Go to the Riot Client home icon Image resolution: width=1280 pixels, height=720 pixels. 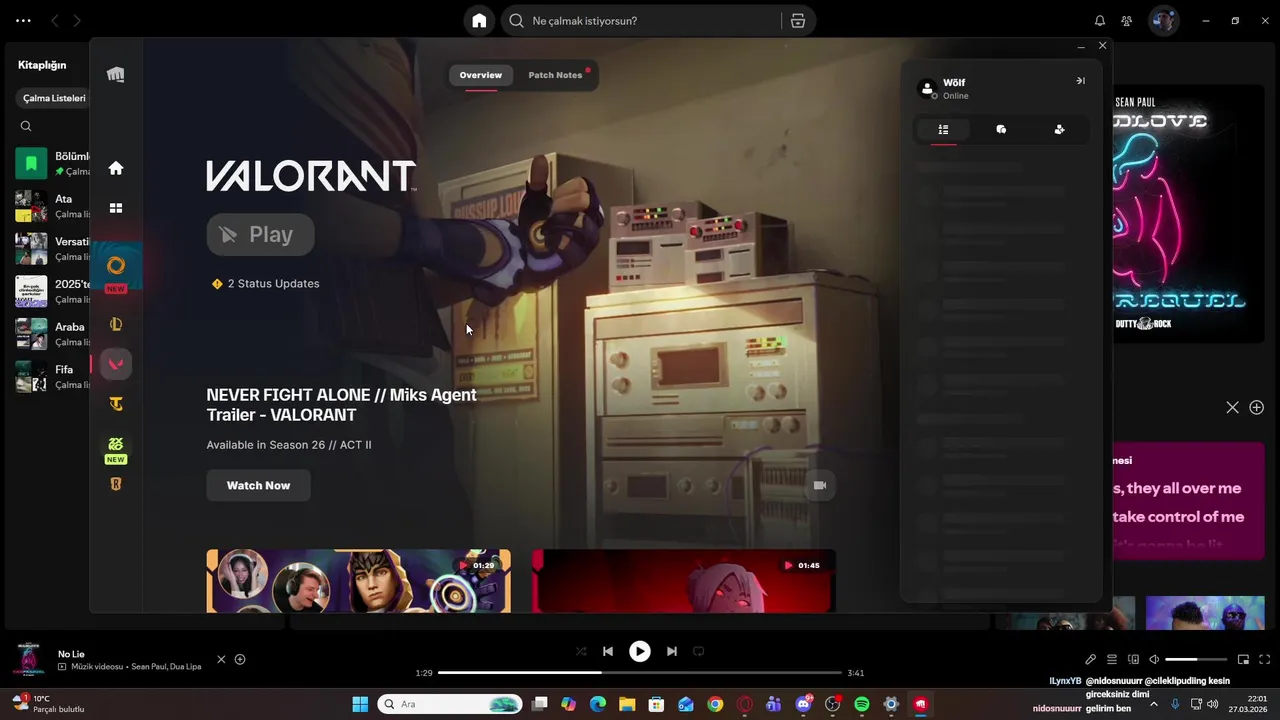pyautogui.click(x=116, y=168)
